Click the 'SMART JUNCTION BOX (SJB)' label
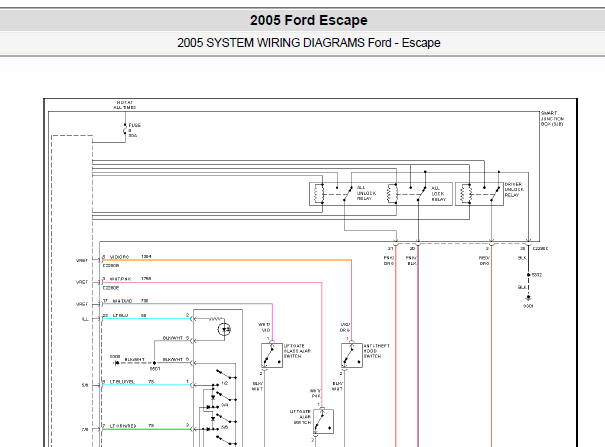This screenshot has width=605, height=447. click(552, 119)
